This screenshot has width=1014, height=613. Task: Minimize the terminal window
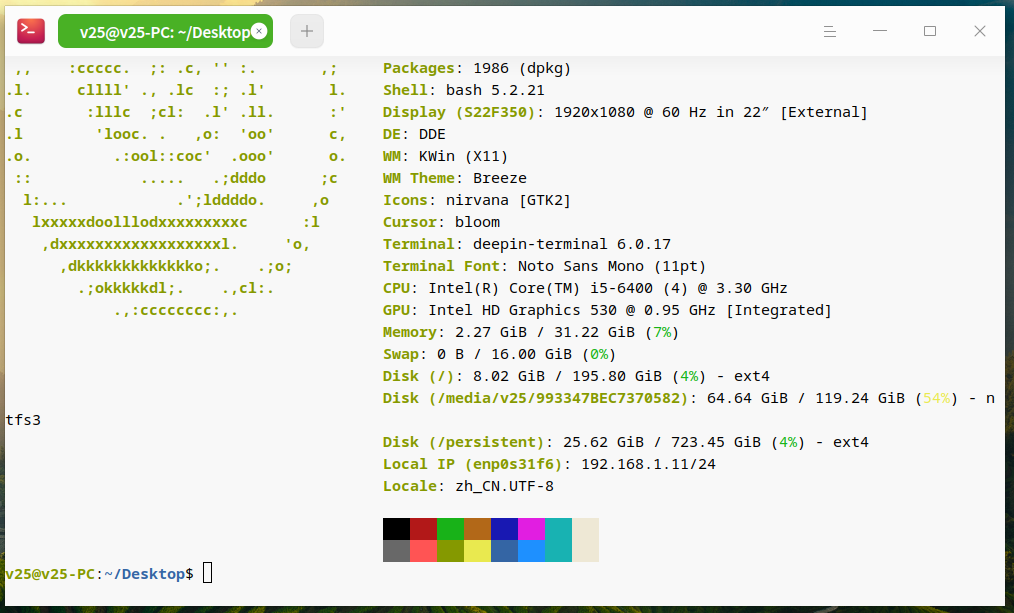coord(879,31)
